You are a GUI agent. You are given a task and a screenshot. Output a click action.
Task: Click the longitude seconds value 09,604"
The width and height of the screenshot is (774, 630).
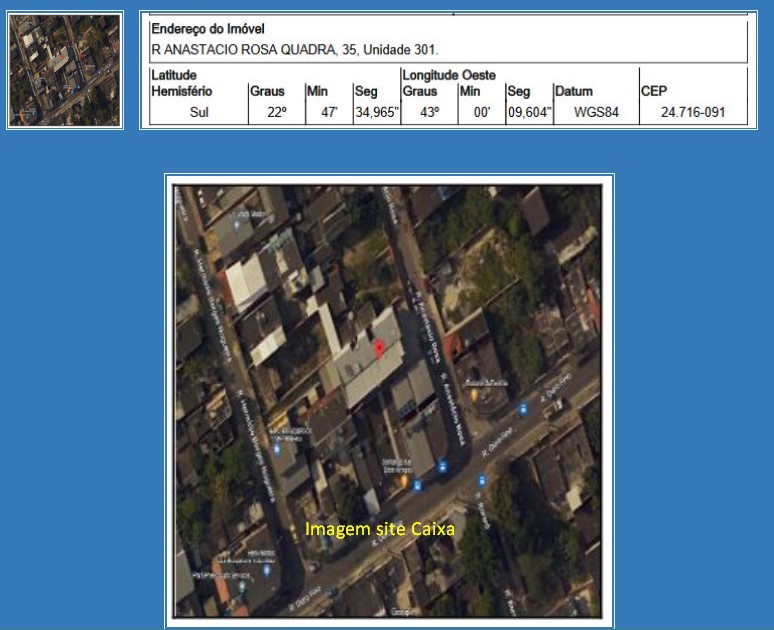tap(530, 113)
